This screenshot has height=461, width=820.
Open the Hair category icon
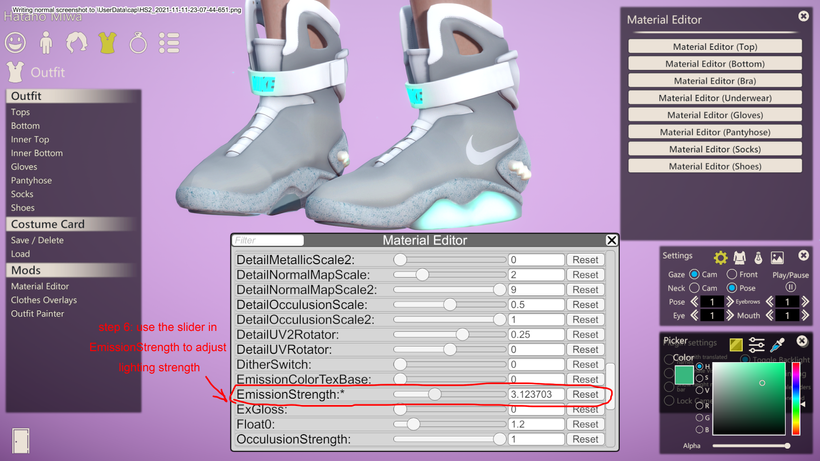tap(76, 42)
